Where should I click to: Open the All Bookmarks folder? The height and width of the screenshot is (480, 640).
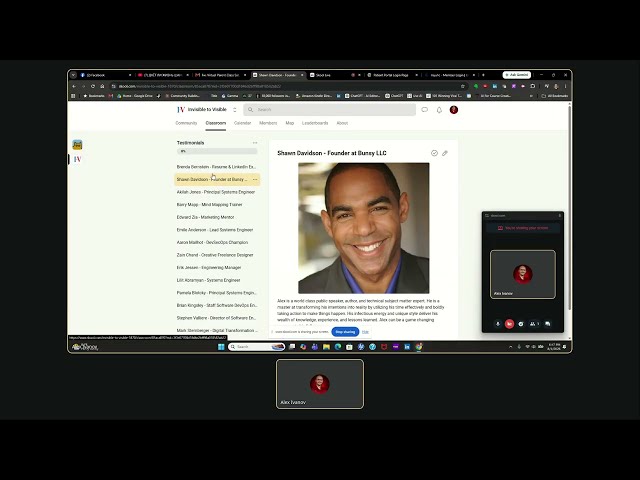click(555, 96)
